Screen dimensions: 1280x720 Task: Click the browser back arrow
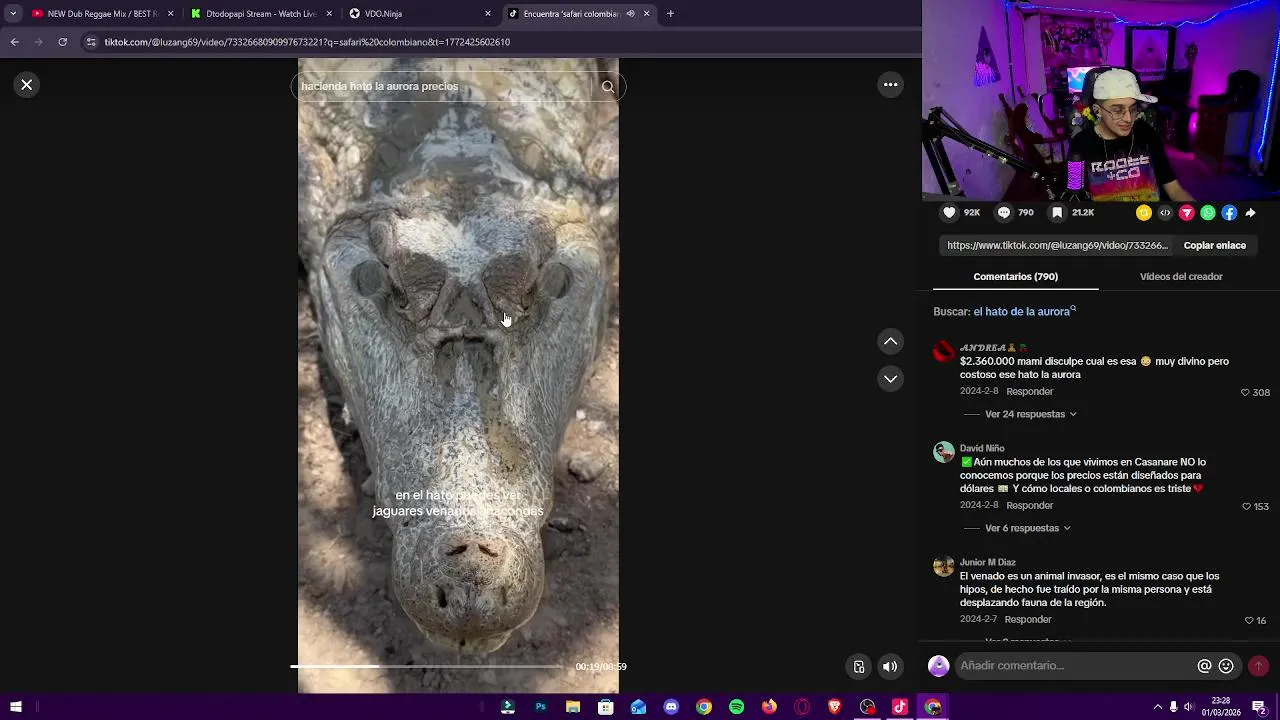[14, 42]
